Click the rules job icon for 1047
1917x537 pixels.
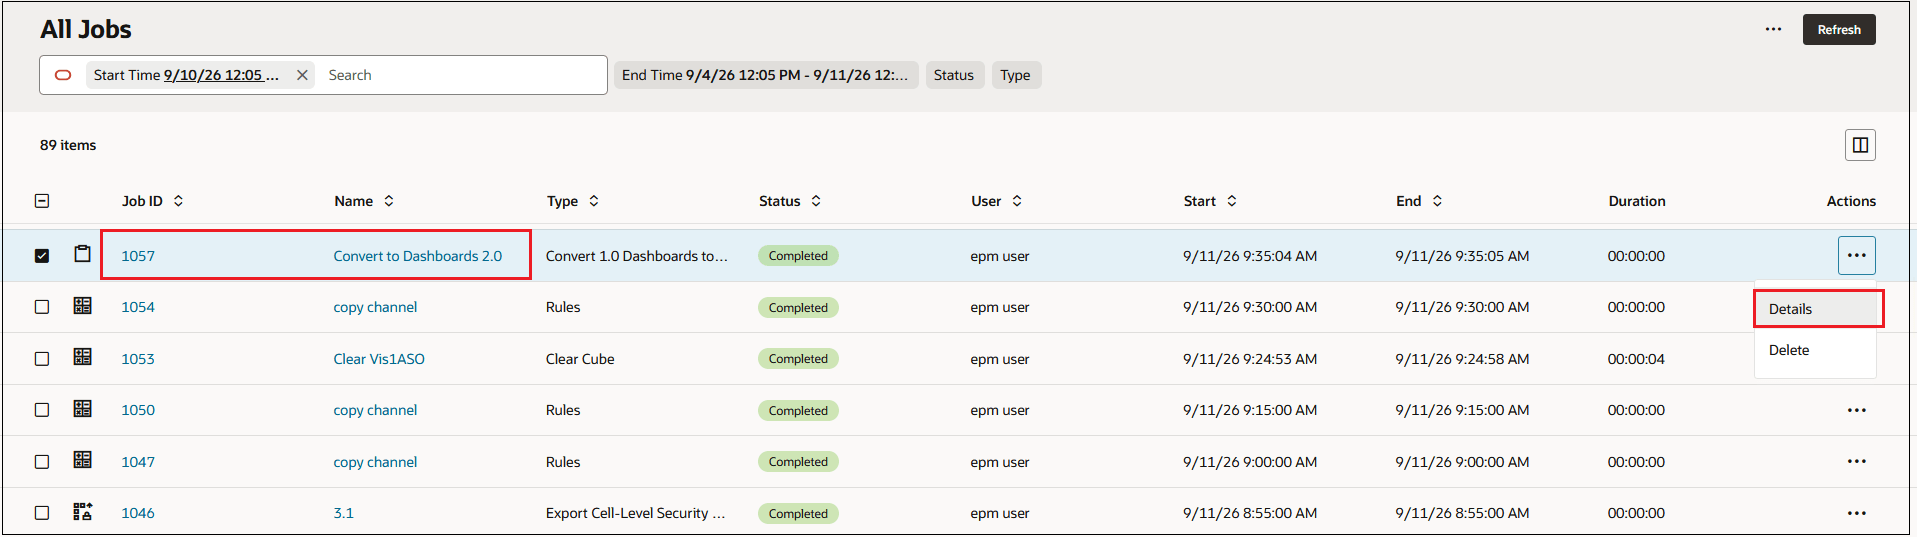point(83,460)
